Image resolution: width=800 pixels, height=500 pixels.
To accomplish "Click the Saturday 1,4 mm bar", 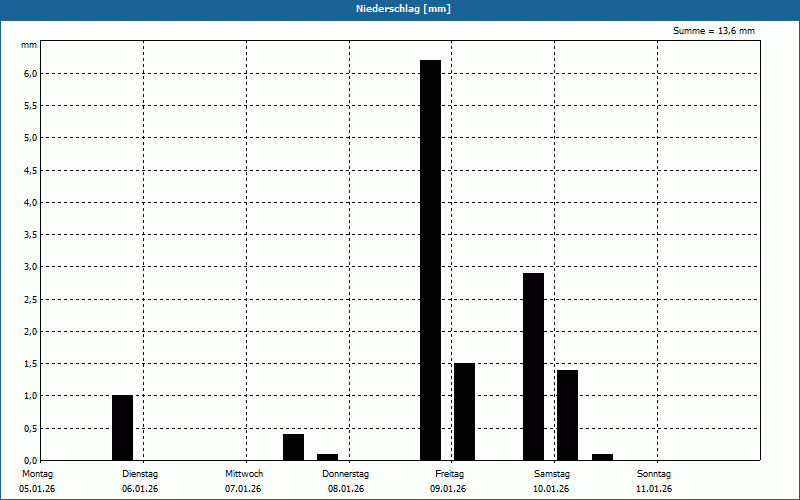I will coord(567,415).
